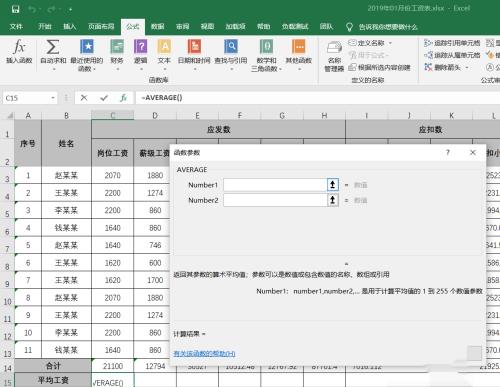Click the Redo arrow in quick access toolbar

coord(52,9)
